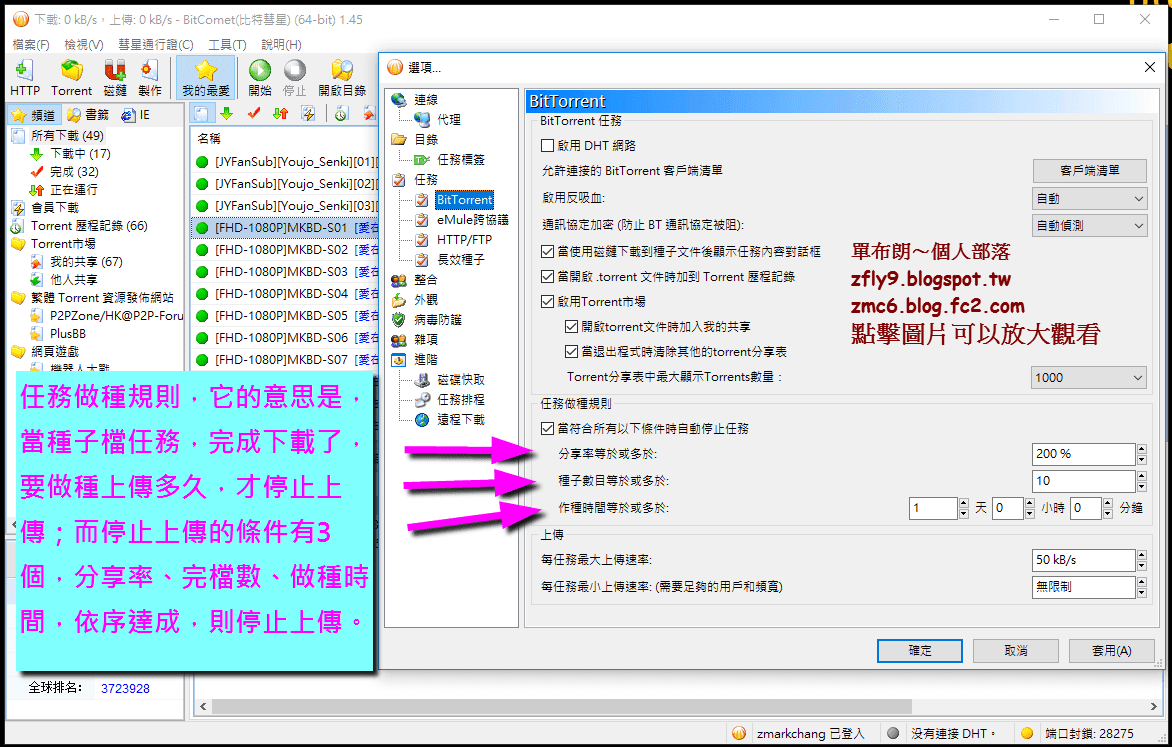Click the 製作 make torrent toolbar icon
This screenshot has height=747, width=1172.
149,78
